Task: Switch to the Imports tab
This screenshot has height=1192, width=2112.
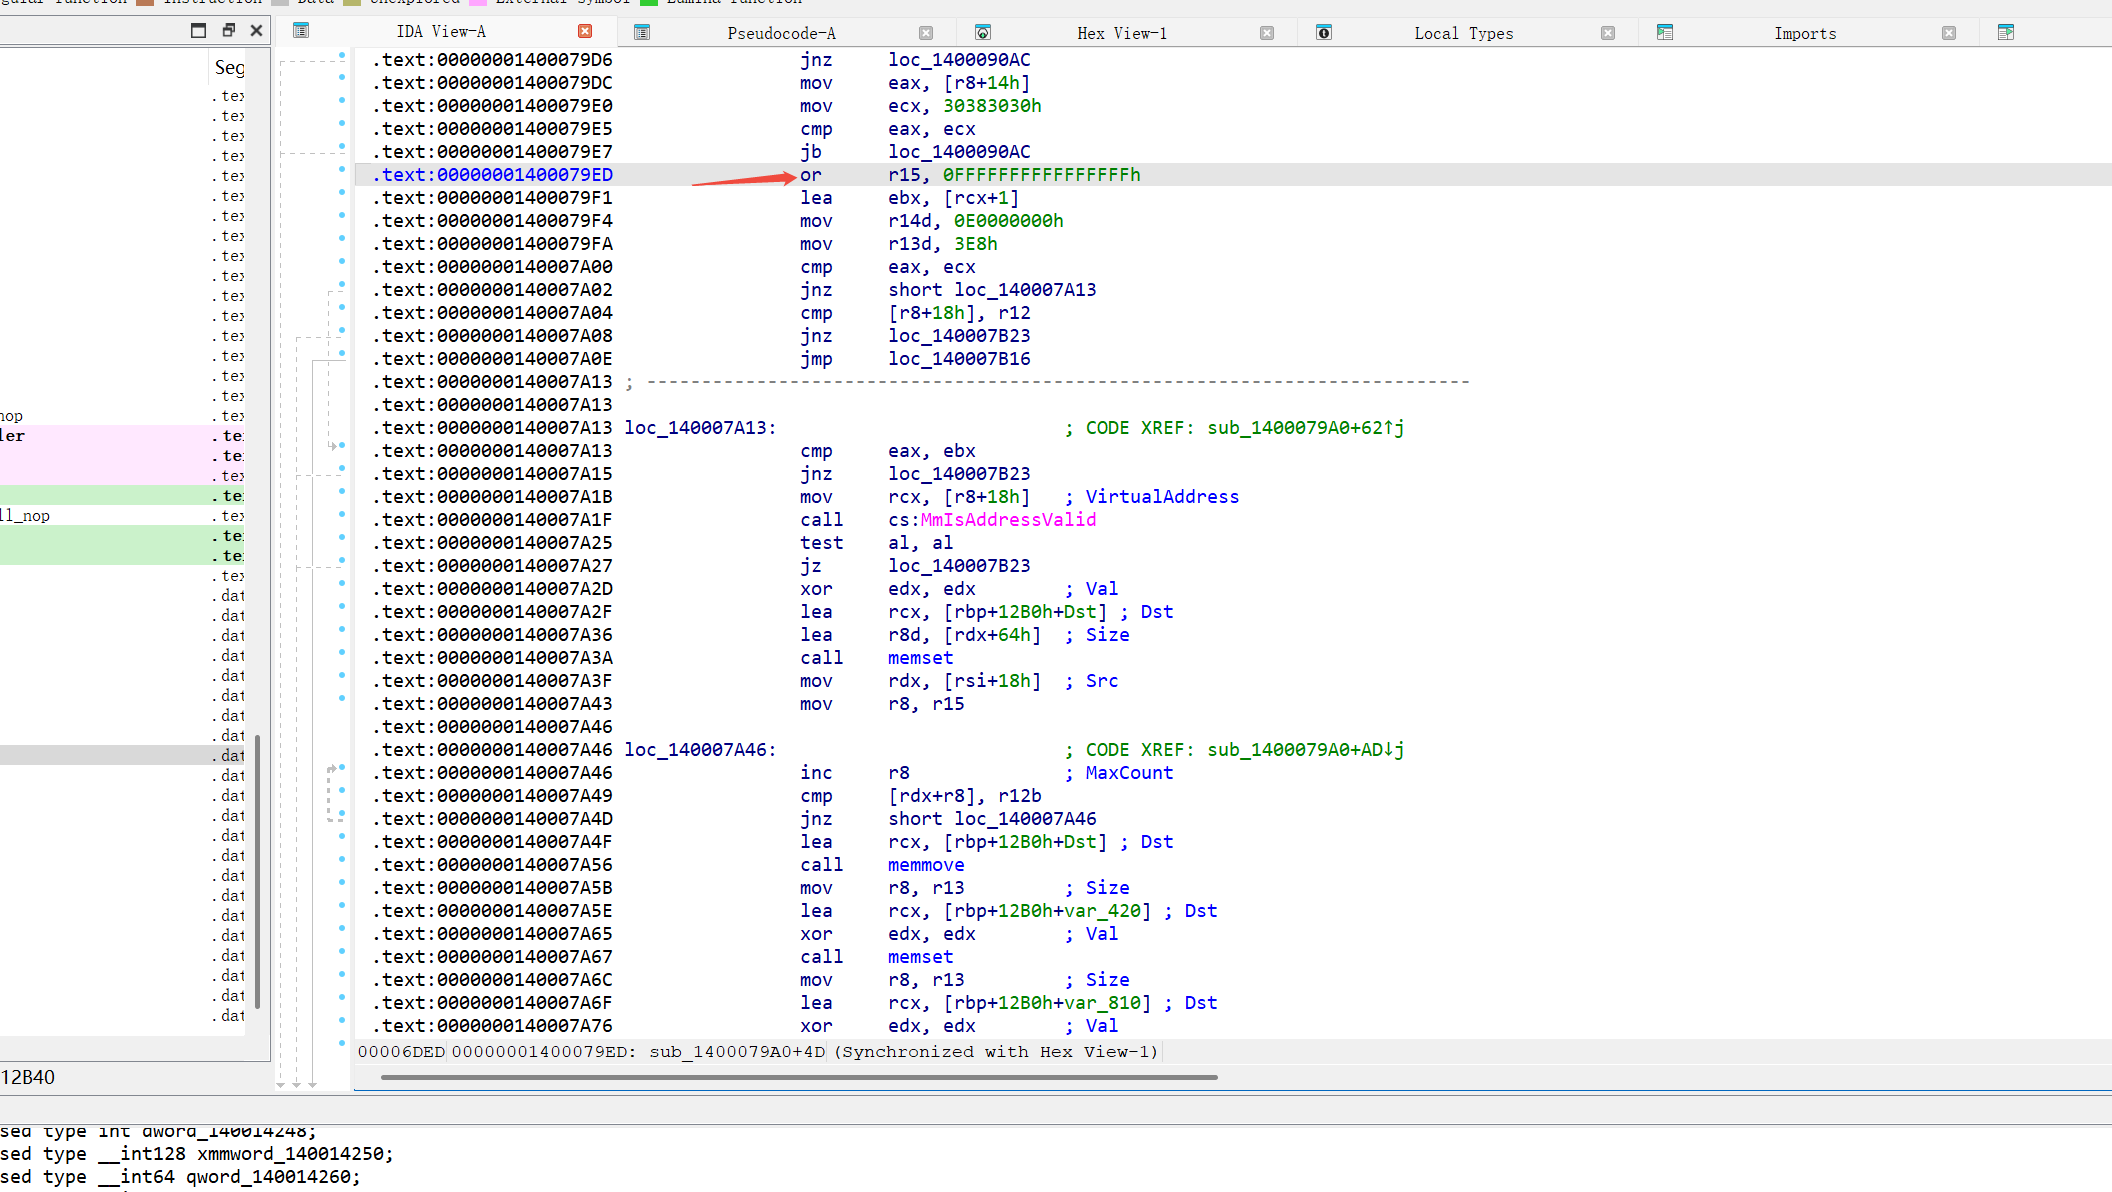Action: point(1805,33)
